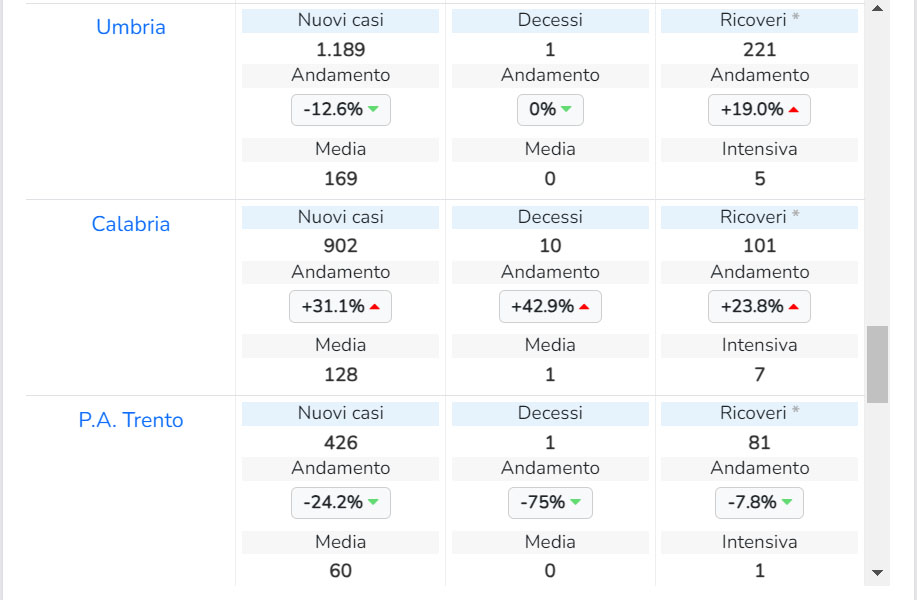Click the green down arrow beside -12.6%

click(x=373, y=109)
